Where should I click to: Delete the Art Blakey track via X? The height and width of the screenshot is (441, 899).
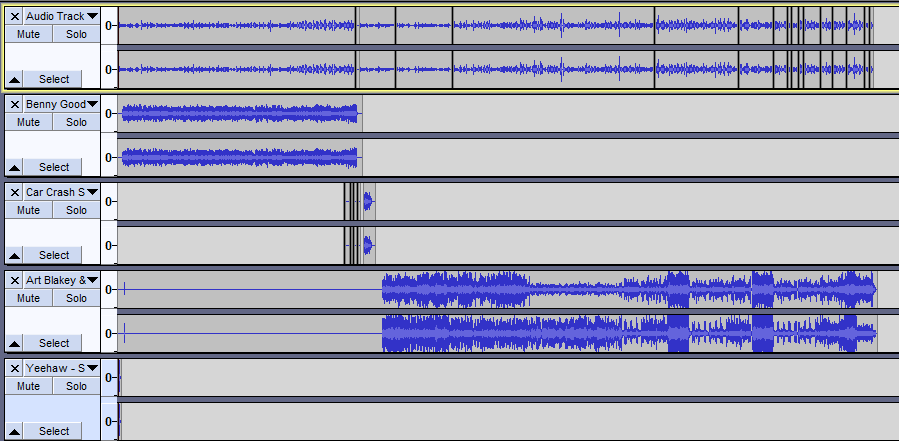[x=15, y=280]
